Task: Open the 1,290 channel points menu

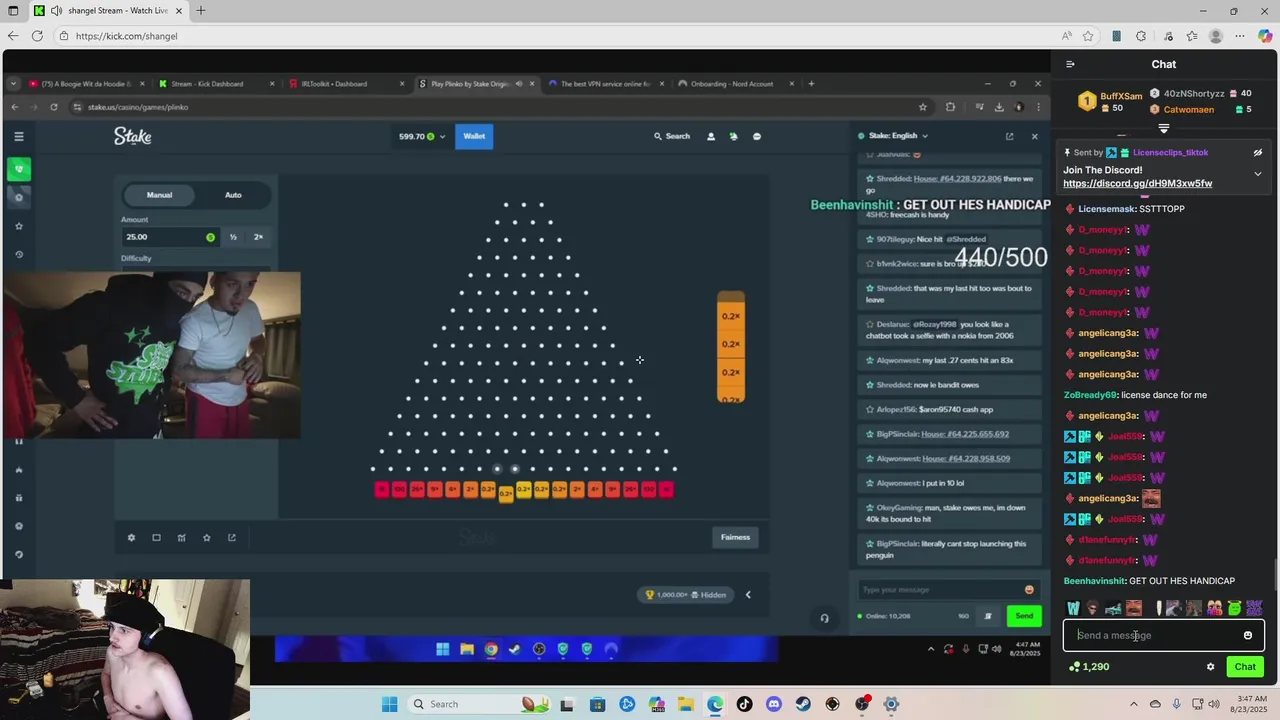Action: [1089, 667]
